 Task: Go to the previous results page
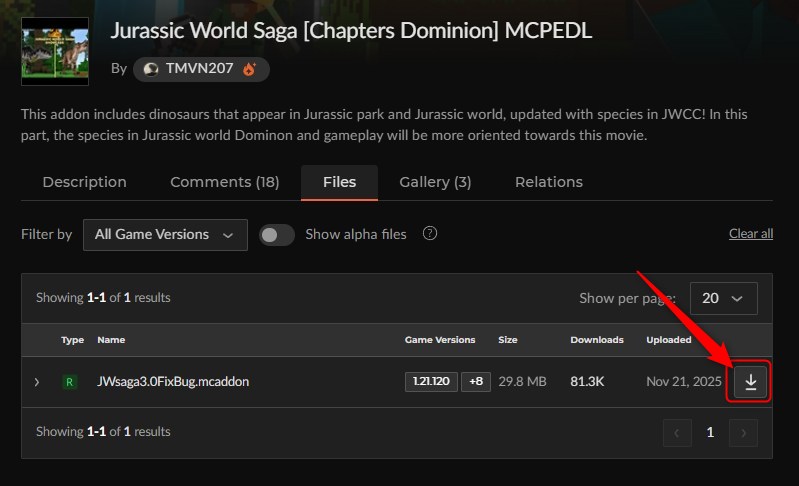point(677,433)
